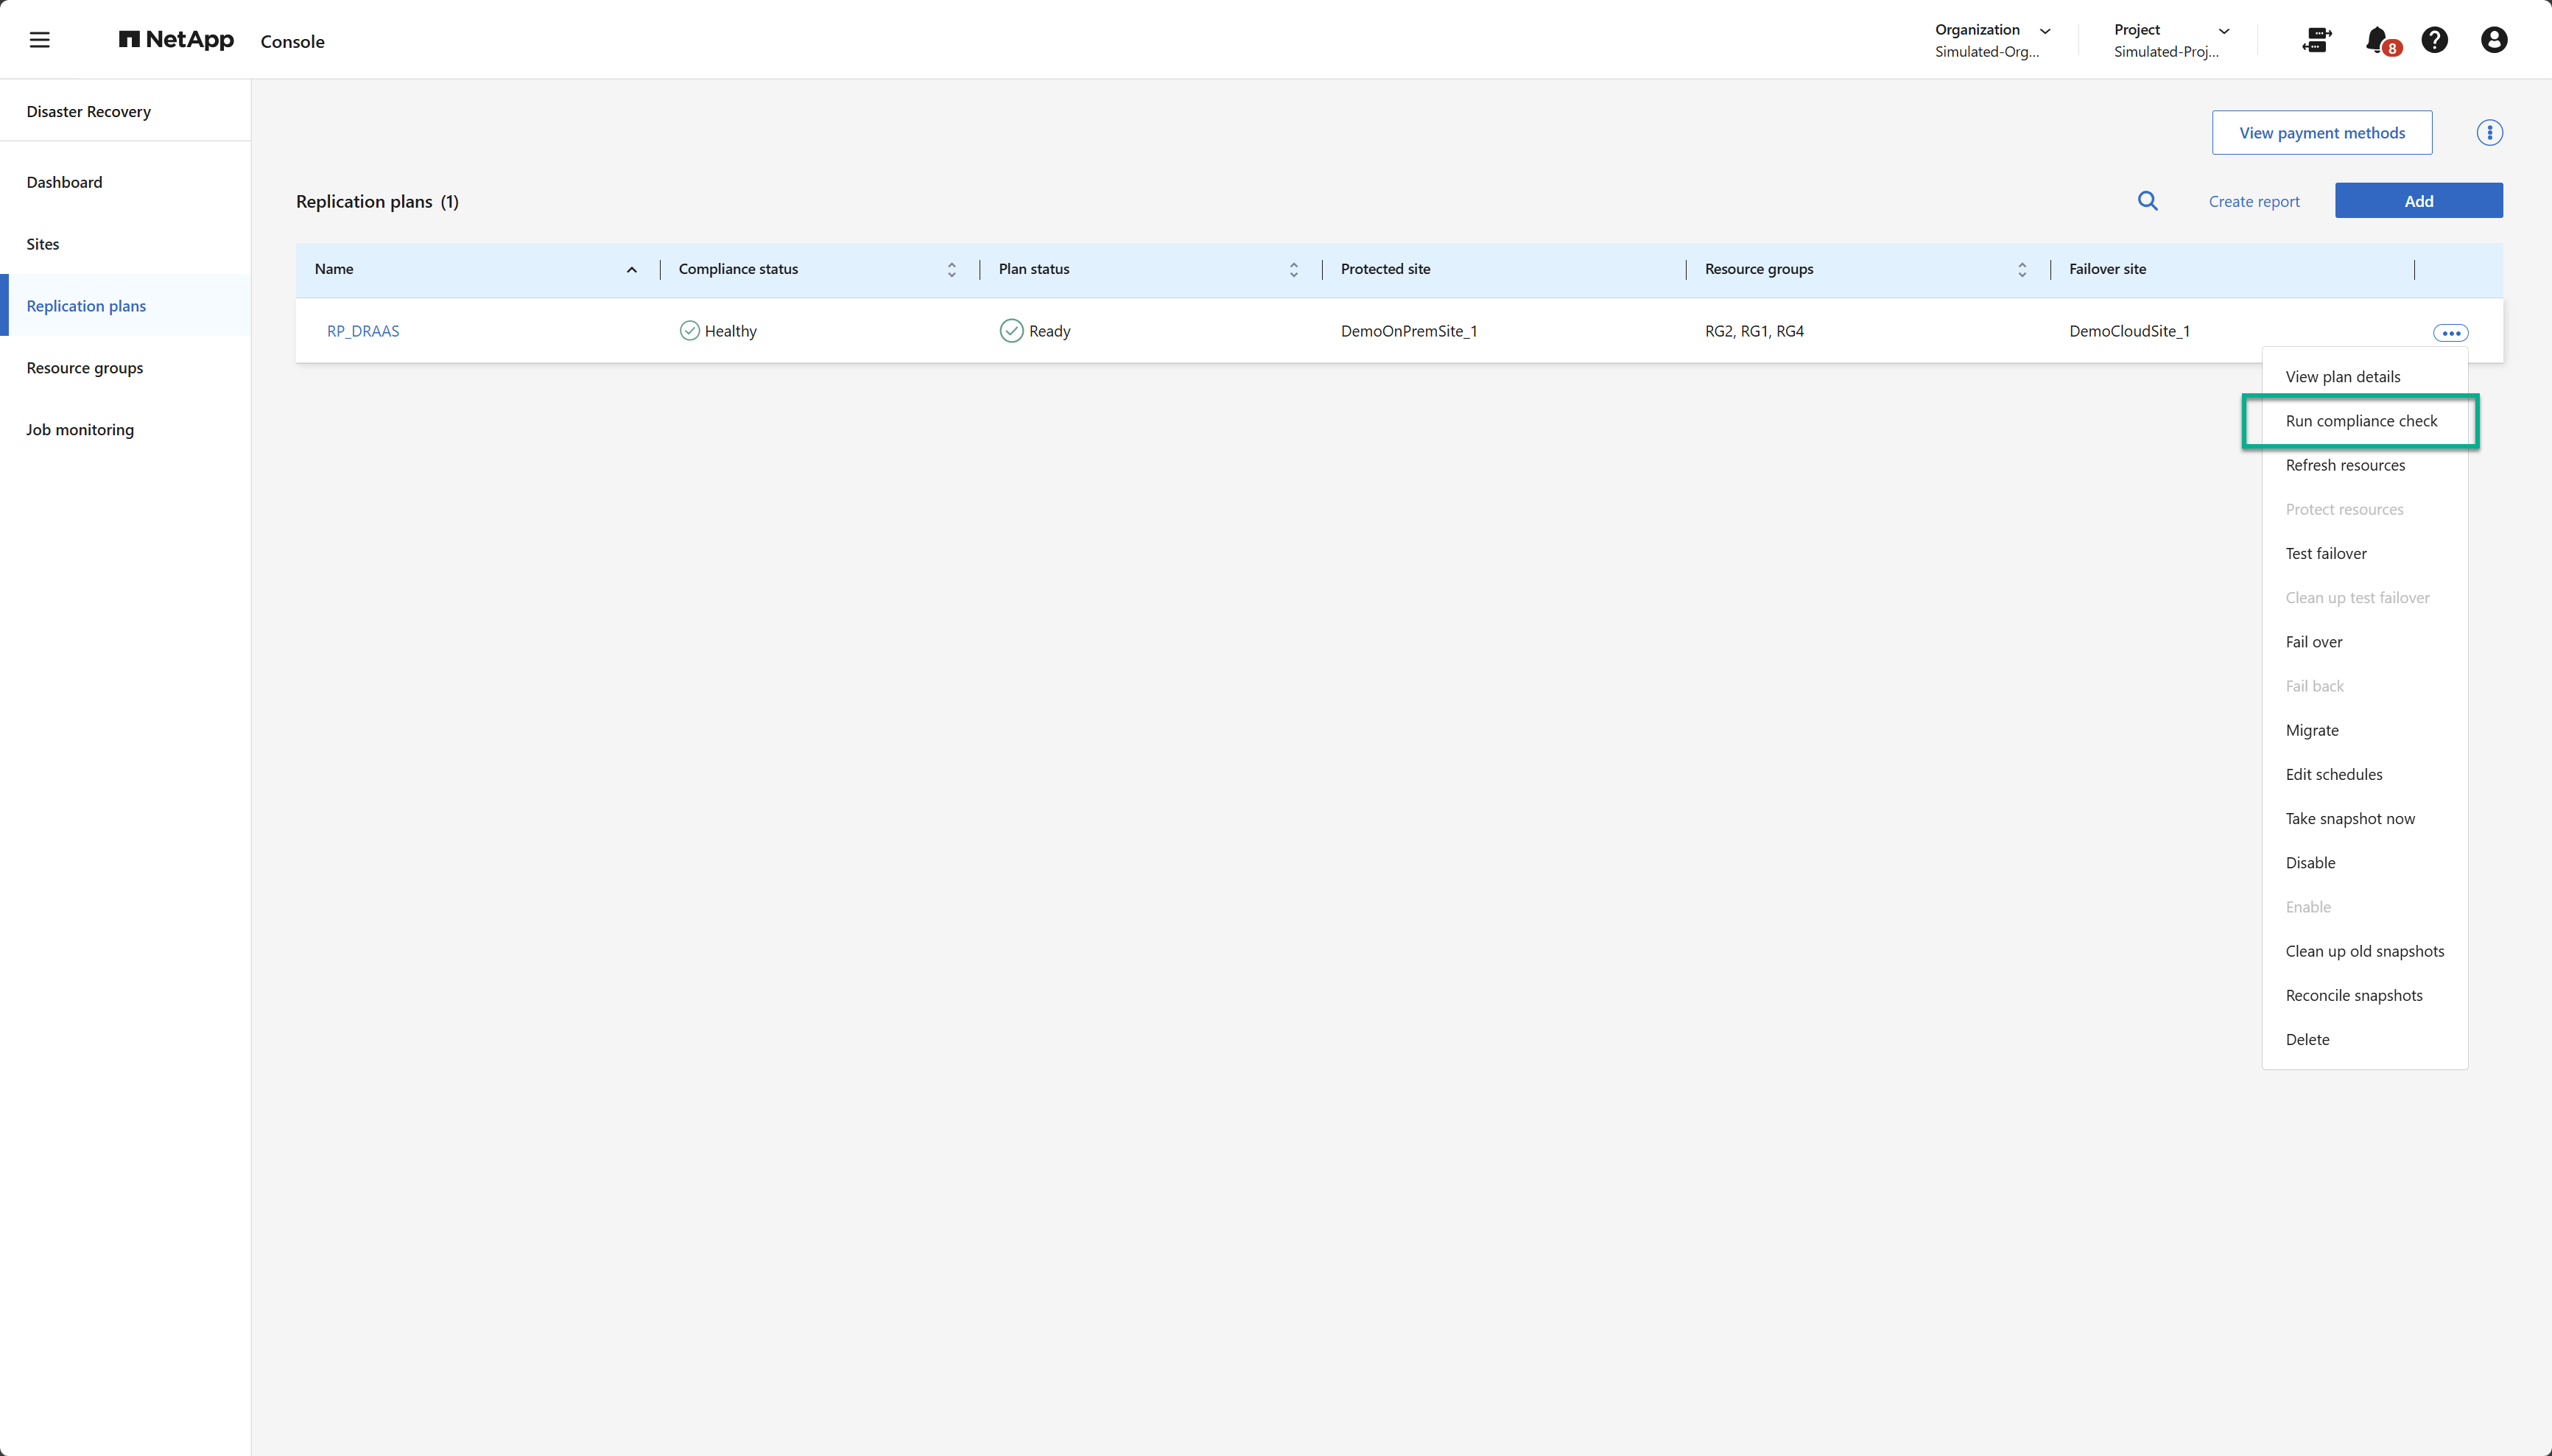Sort by the Compliance status column
The image size is (2552, 1456).
tap(951, 269)
